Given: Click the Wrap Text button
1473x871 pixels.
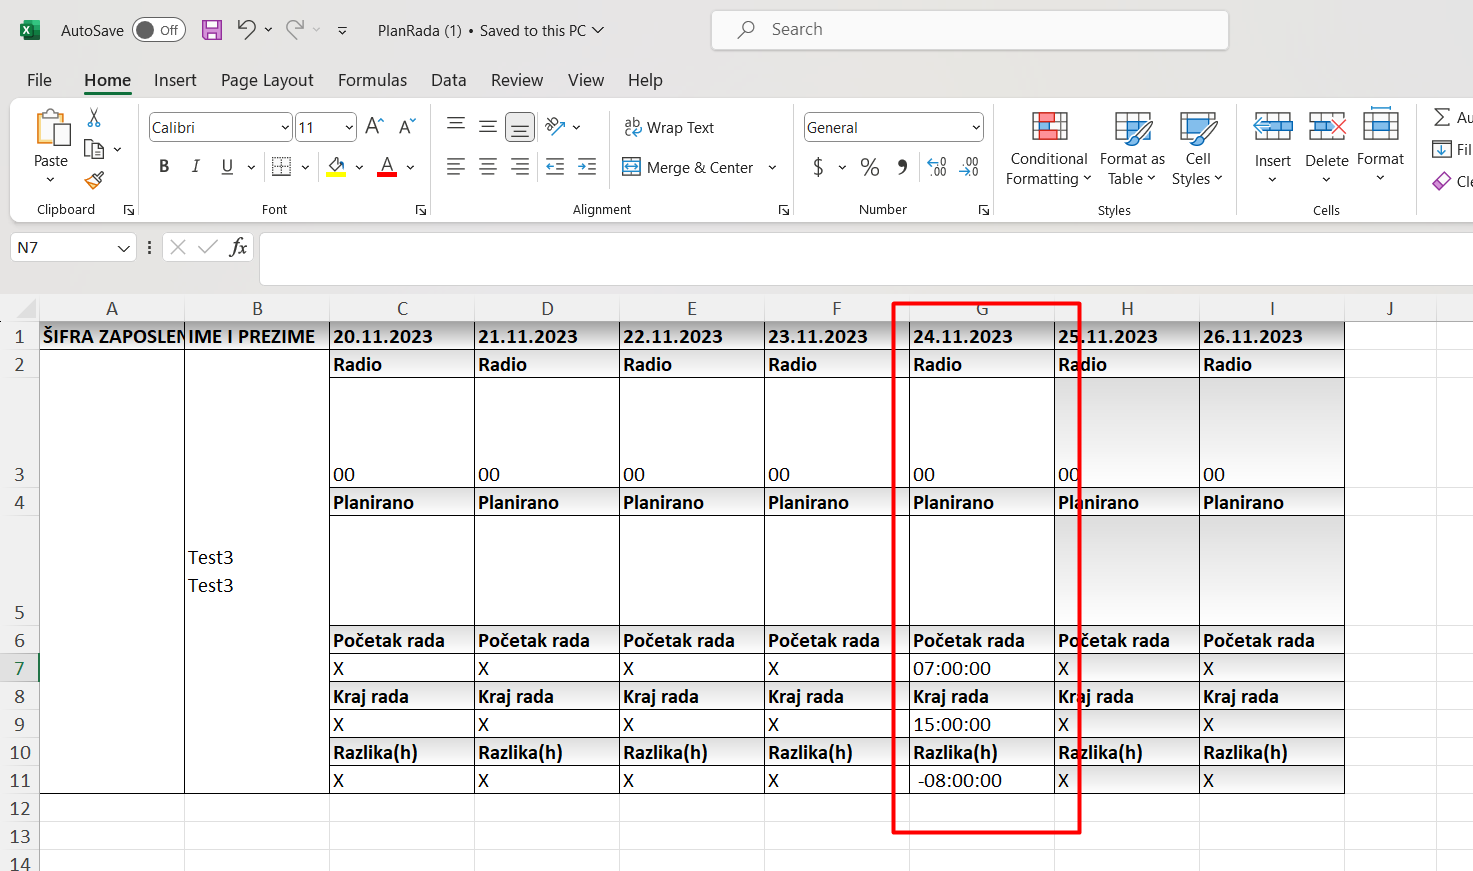Looking at the screenshot, I should [x=669, y=128].
